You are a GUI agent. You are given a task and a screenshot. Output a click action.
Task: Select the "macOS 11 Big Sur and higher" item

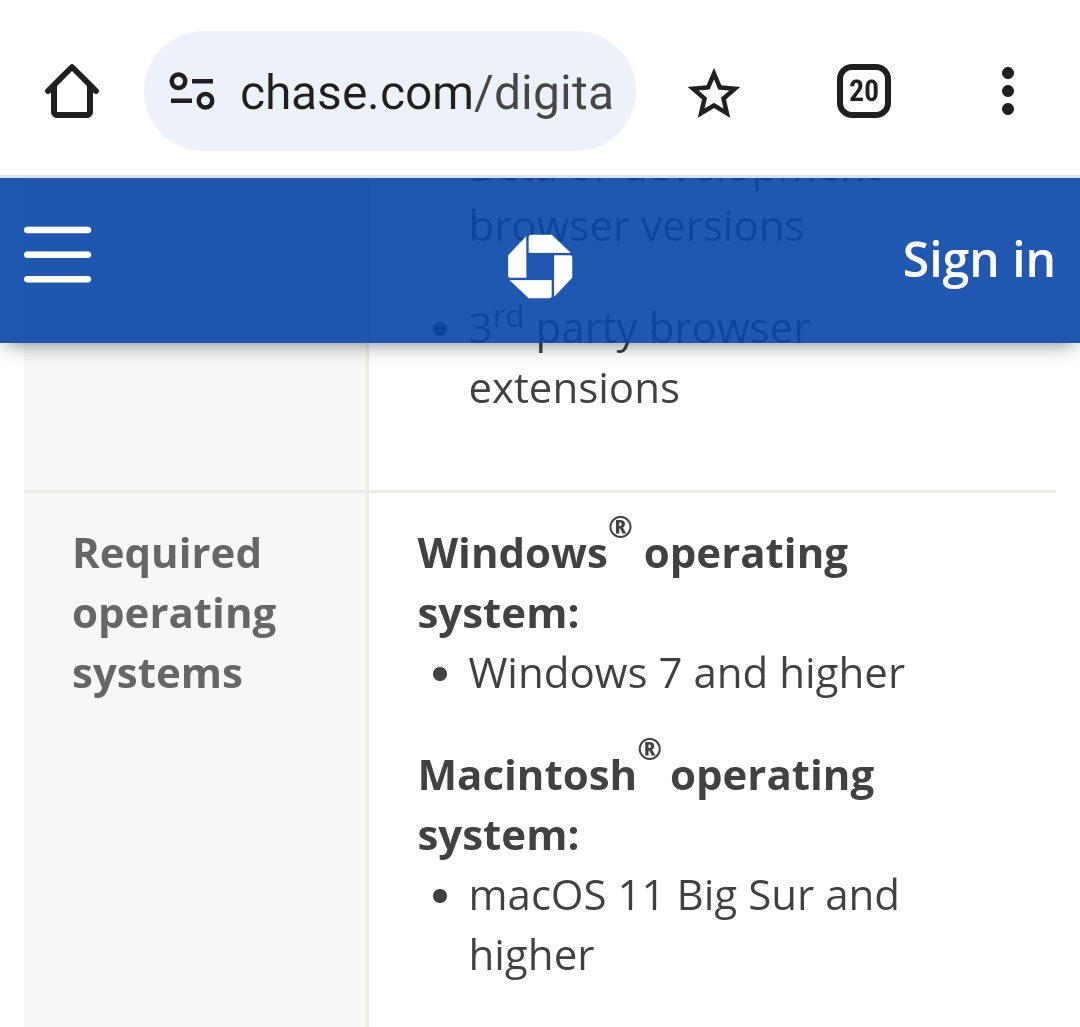coord(683,895)
